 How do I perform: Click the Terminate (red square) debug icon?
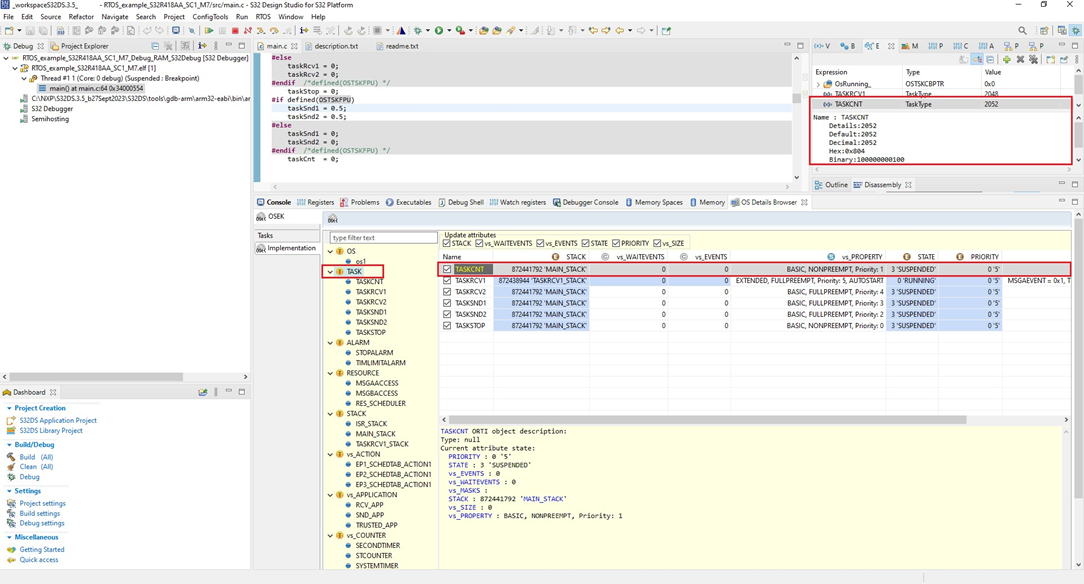(236, 31)
